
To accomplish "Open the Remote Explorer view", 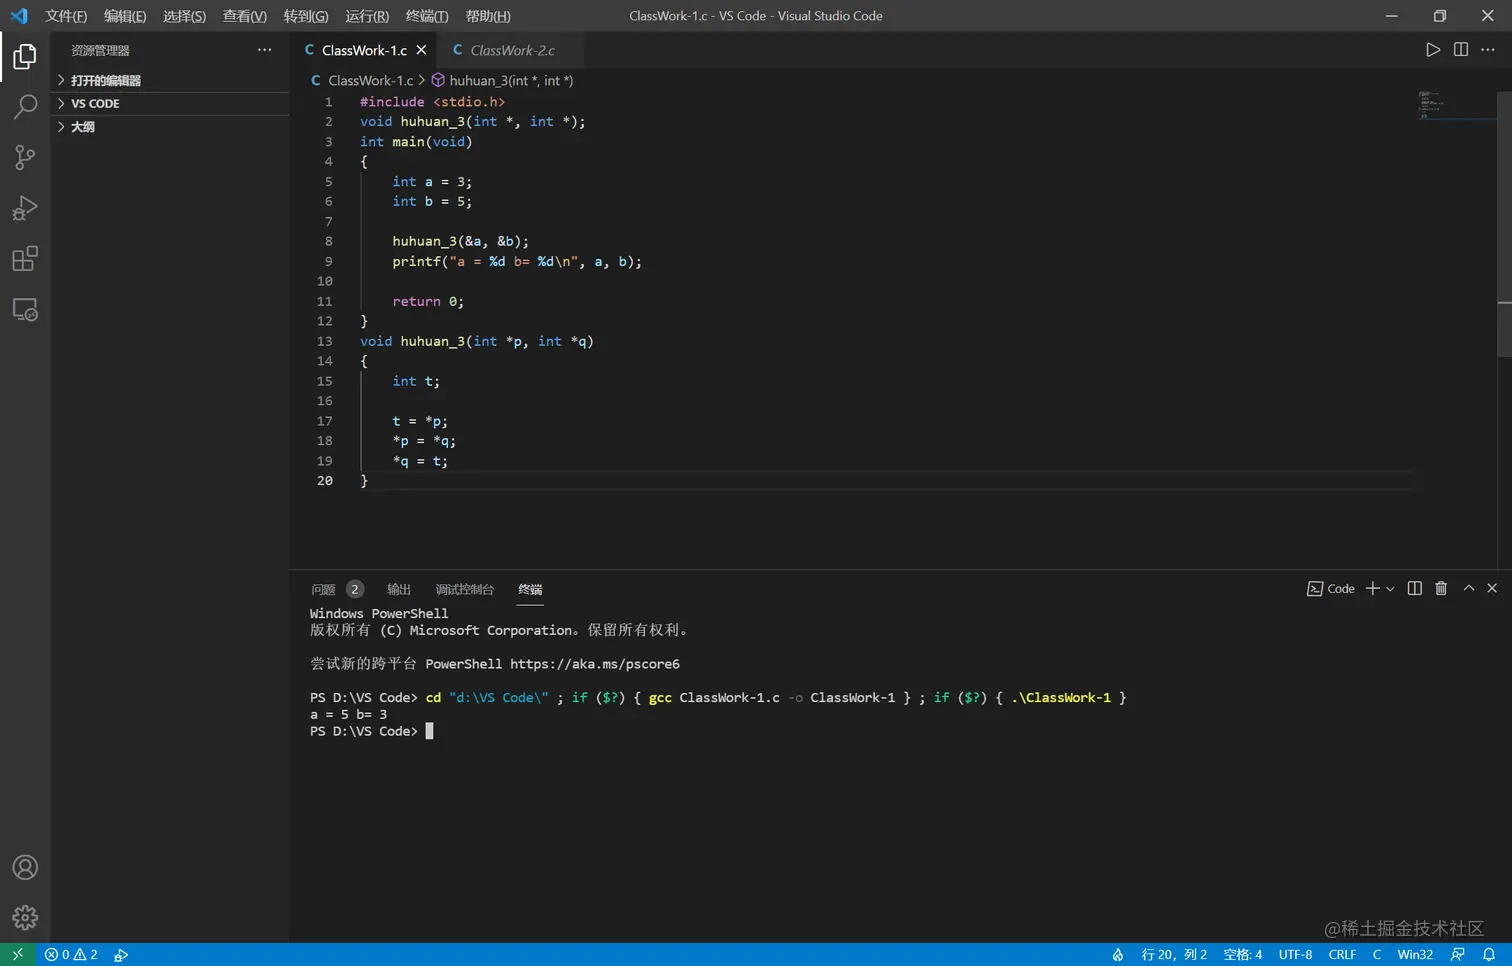I will point(25,310).
